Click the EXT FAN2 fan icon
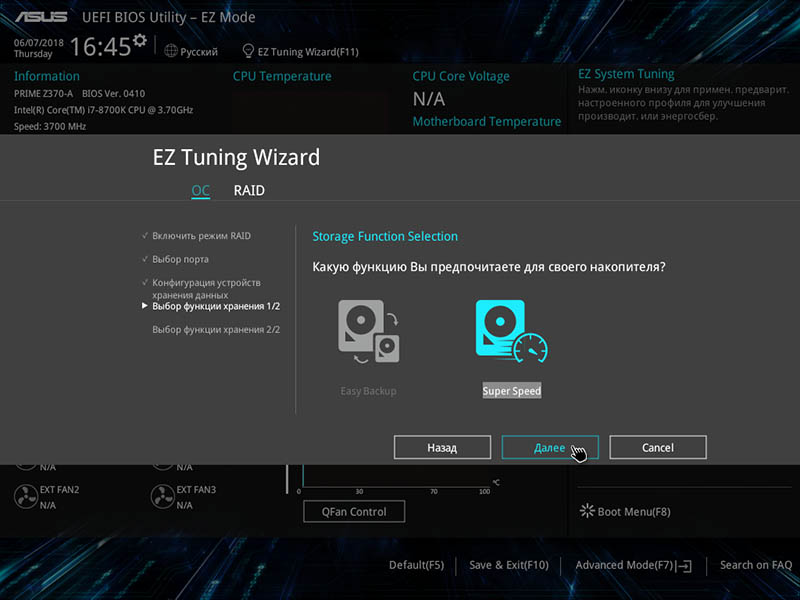This screenshot has width=800, height=600. (x=26, y=496)
